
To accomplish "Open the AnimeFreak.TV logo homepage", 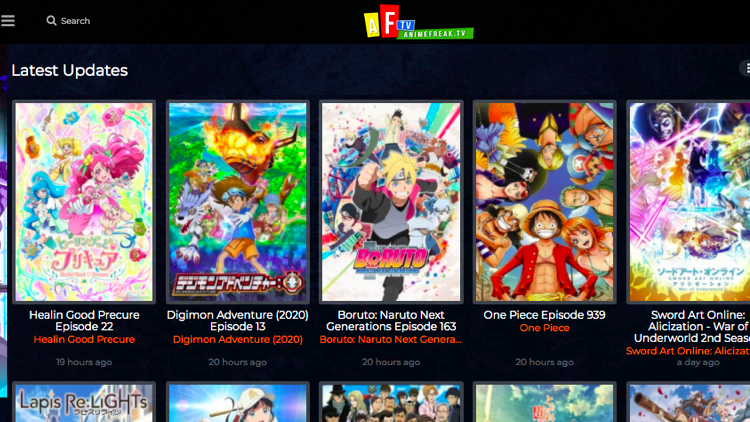I will tap(419, 22).
